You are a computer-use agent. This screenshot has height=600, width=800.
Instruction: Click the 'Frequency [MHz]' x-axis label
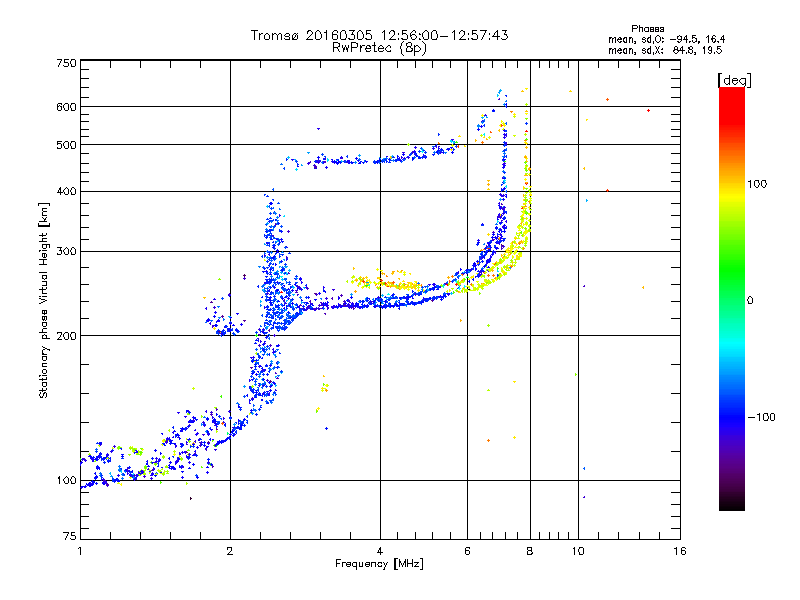tap(379, 563)
